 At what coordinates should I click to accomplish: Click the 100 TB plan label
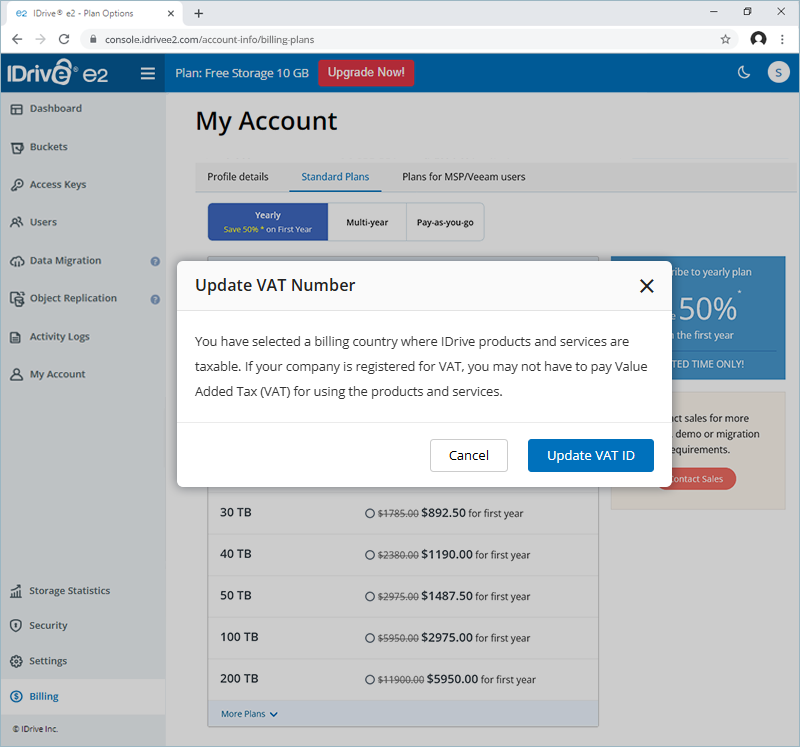[x=239, y=637]
